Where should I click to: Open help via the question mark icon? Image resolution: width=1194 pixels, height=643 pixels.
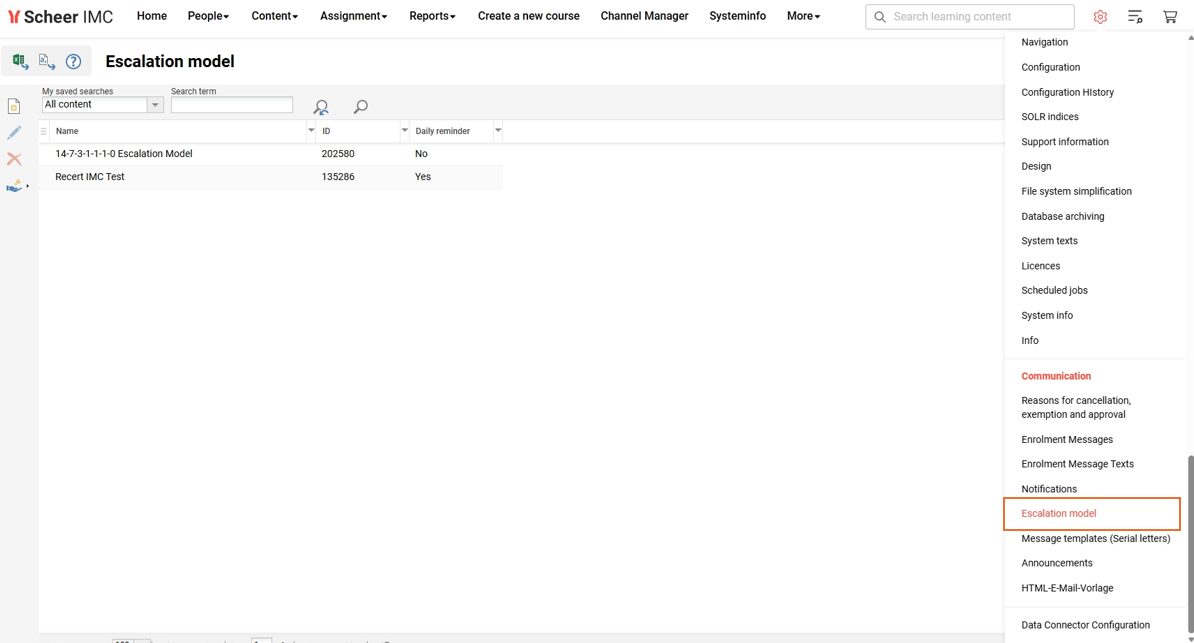(x=73, y=62)
